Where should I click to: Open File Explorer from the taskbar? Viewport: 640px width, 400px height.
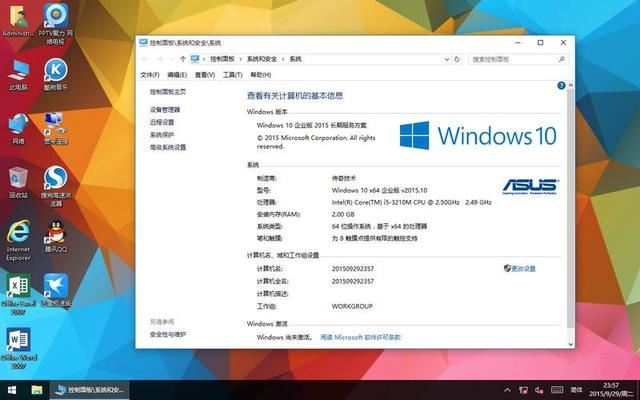click(x=37, y=389)
